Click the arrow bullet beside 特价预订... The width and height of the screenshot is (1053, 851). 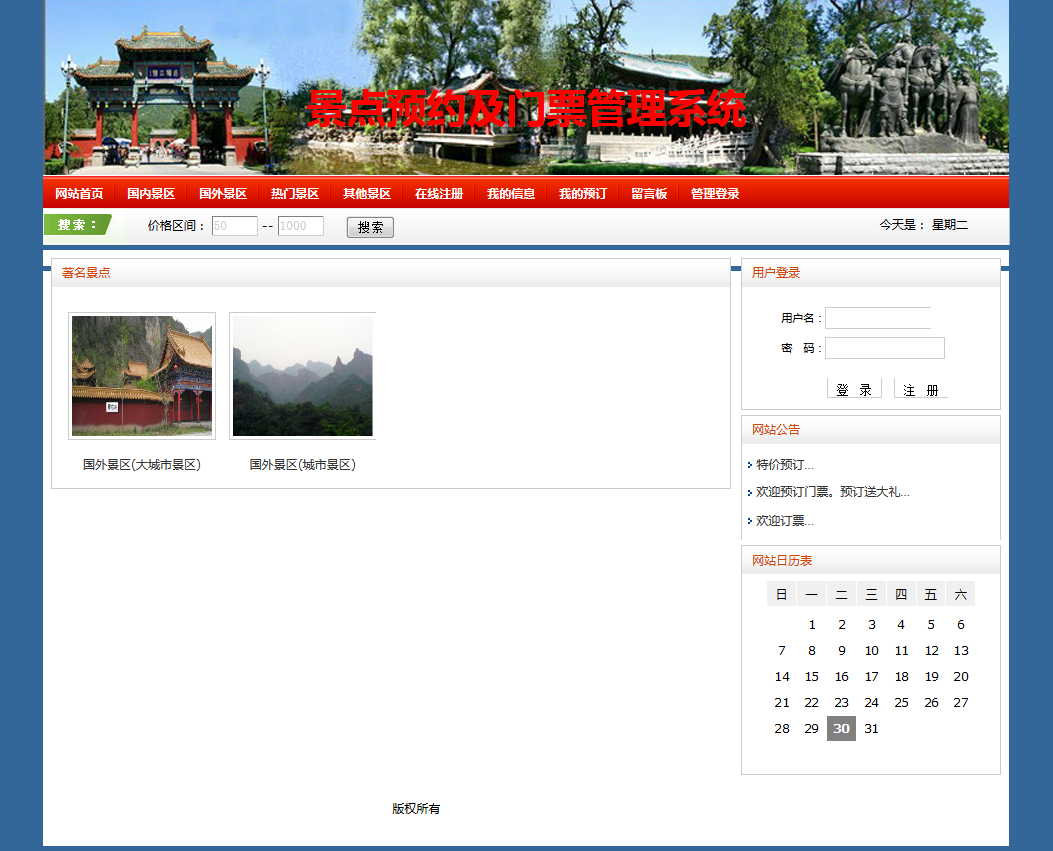[x=749, y=465]
